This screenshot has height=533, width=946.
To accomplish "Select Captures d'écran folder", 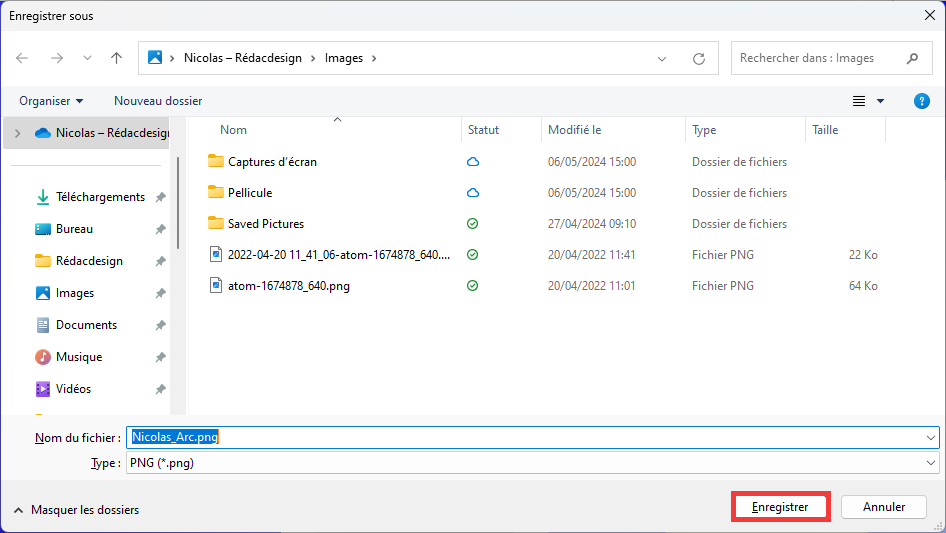I will [x=272, y=162].
